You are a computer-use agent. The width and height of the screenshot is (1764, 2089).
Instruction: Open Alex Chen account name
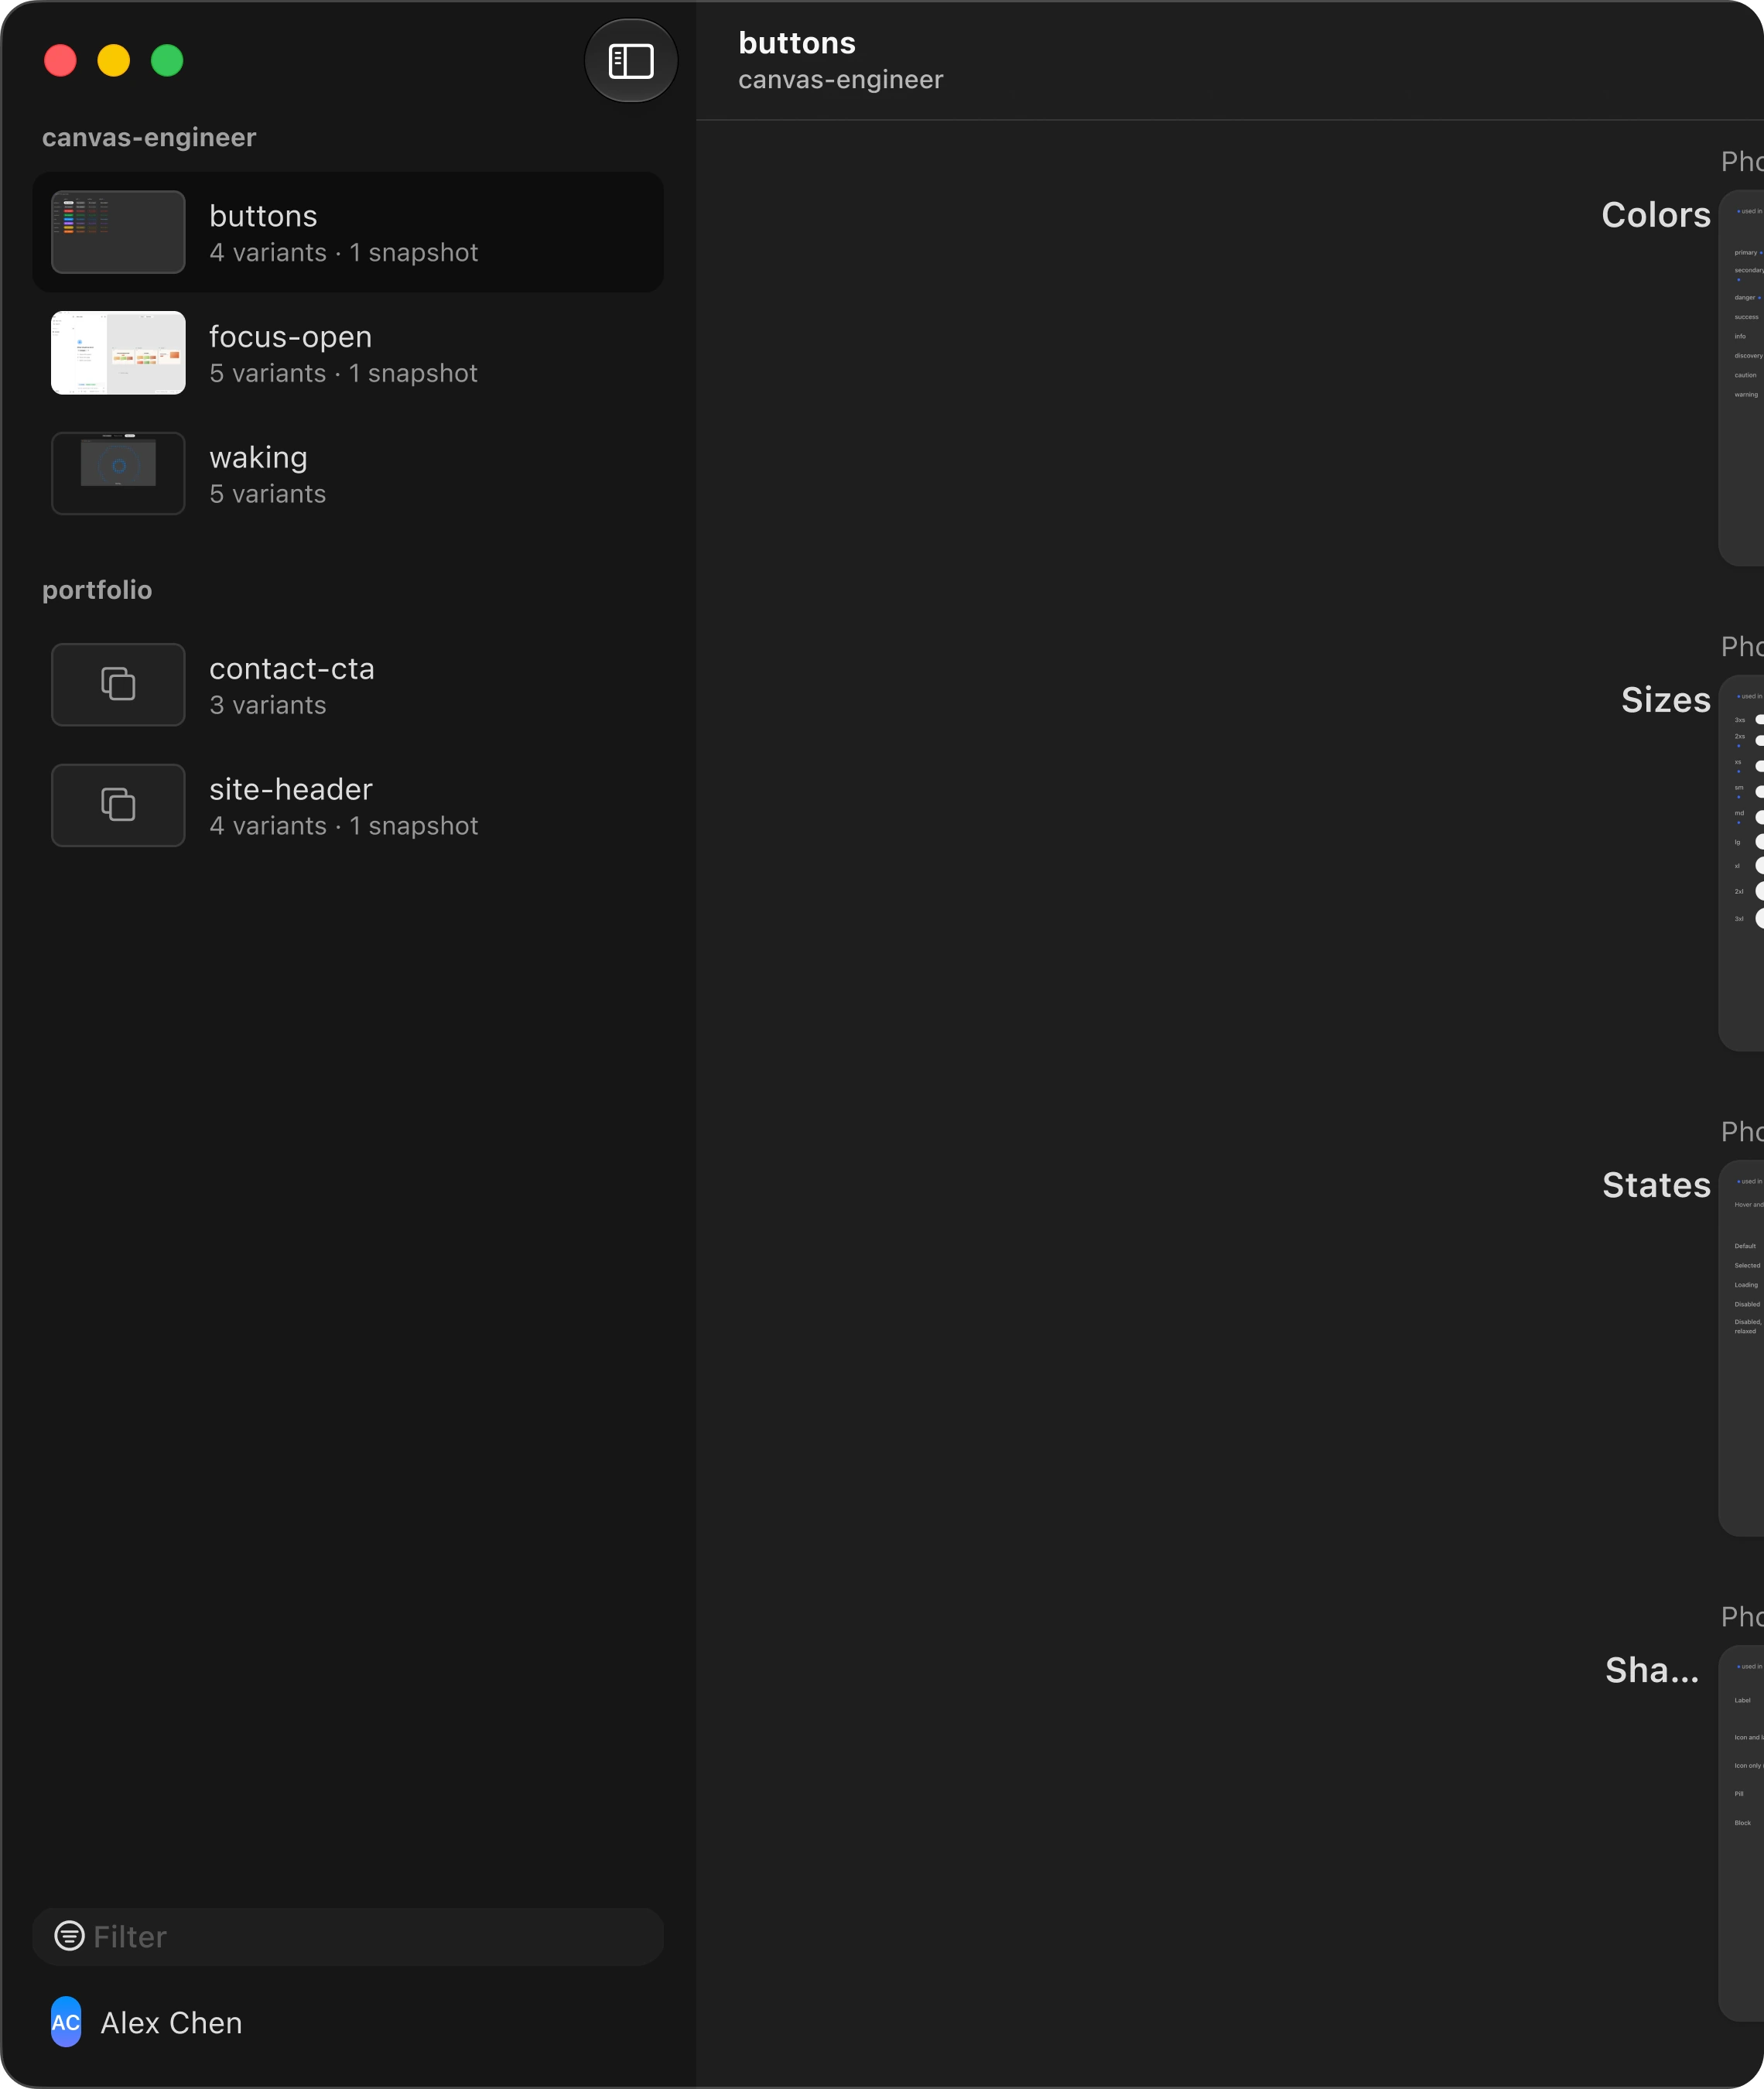171,2023
